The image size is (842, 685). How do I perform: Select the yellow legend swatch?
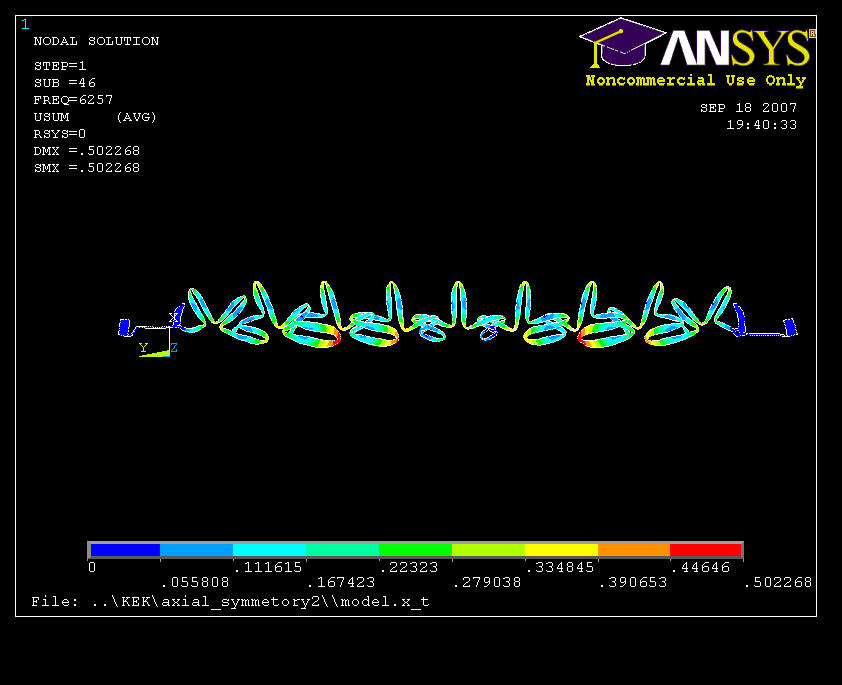tap(561, 550)
